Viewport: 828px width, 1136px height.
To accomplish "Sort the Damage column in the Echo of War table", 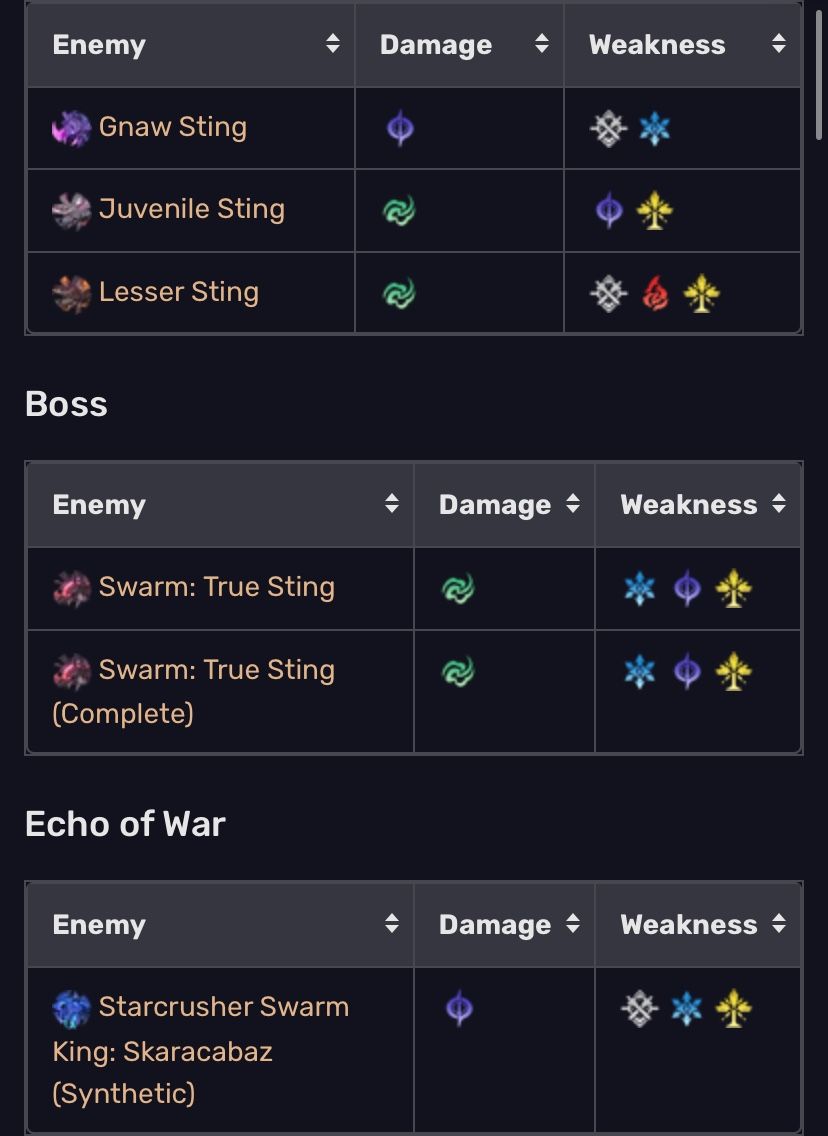I will 574,924.
